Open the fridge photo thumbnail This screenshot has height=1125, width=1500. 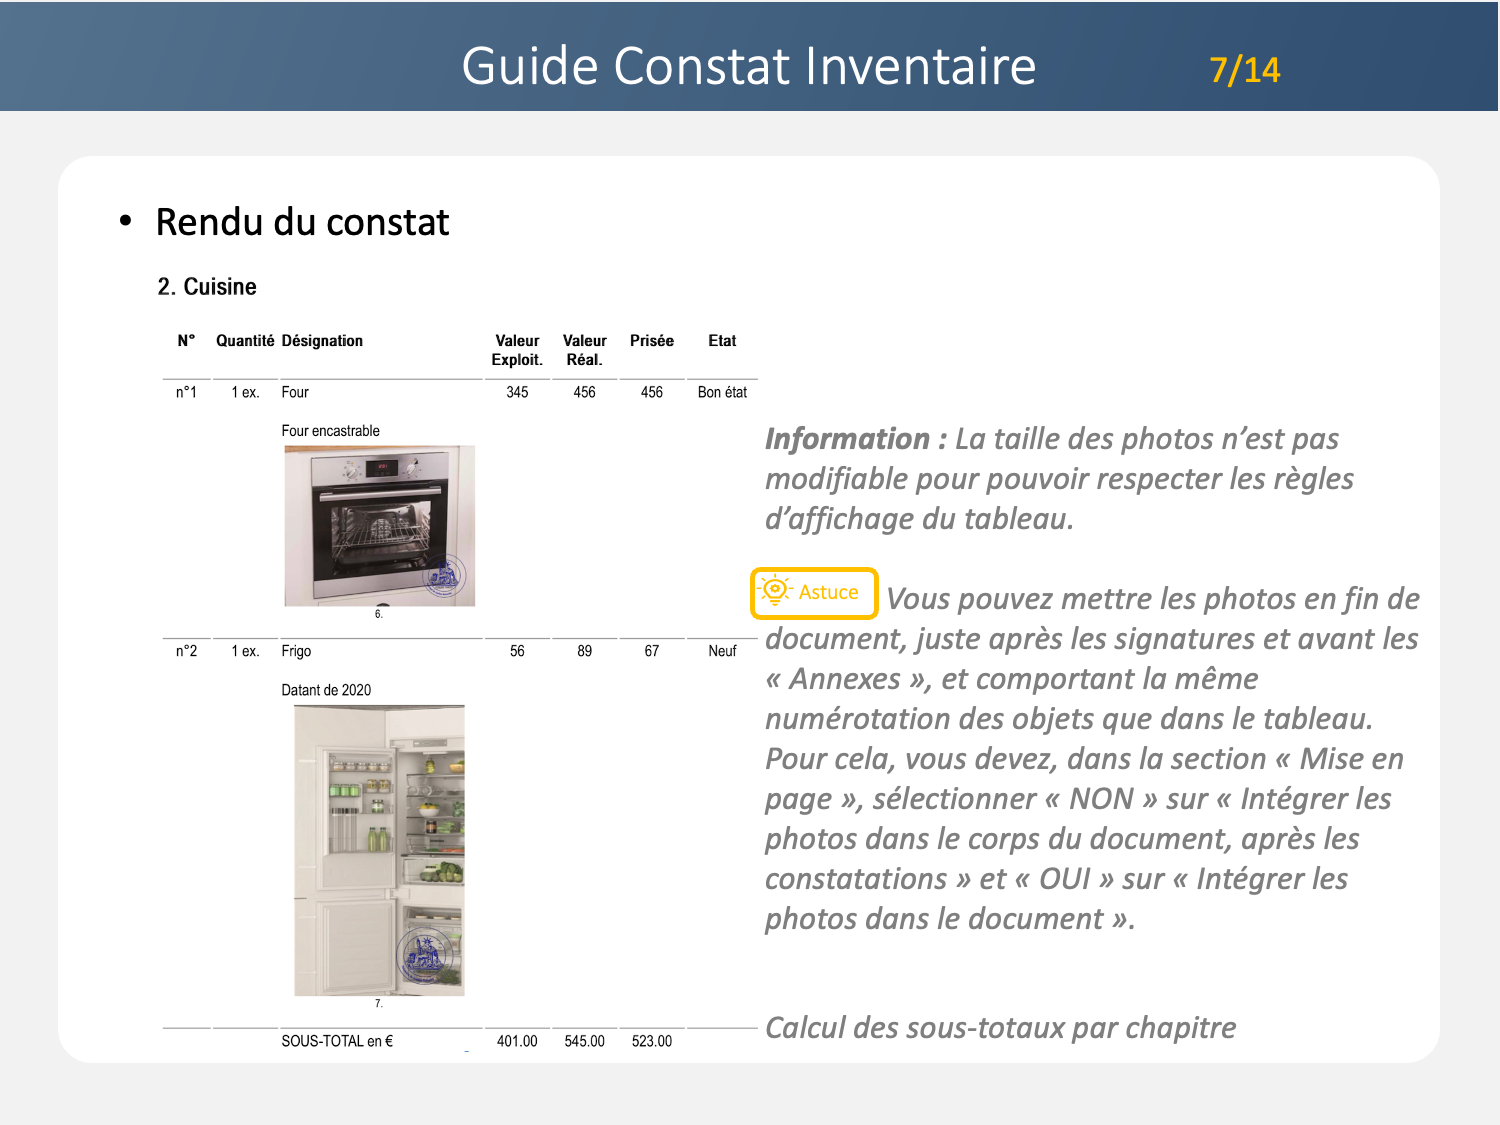tap(379, 850)
